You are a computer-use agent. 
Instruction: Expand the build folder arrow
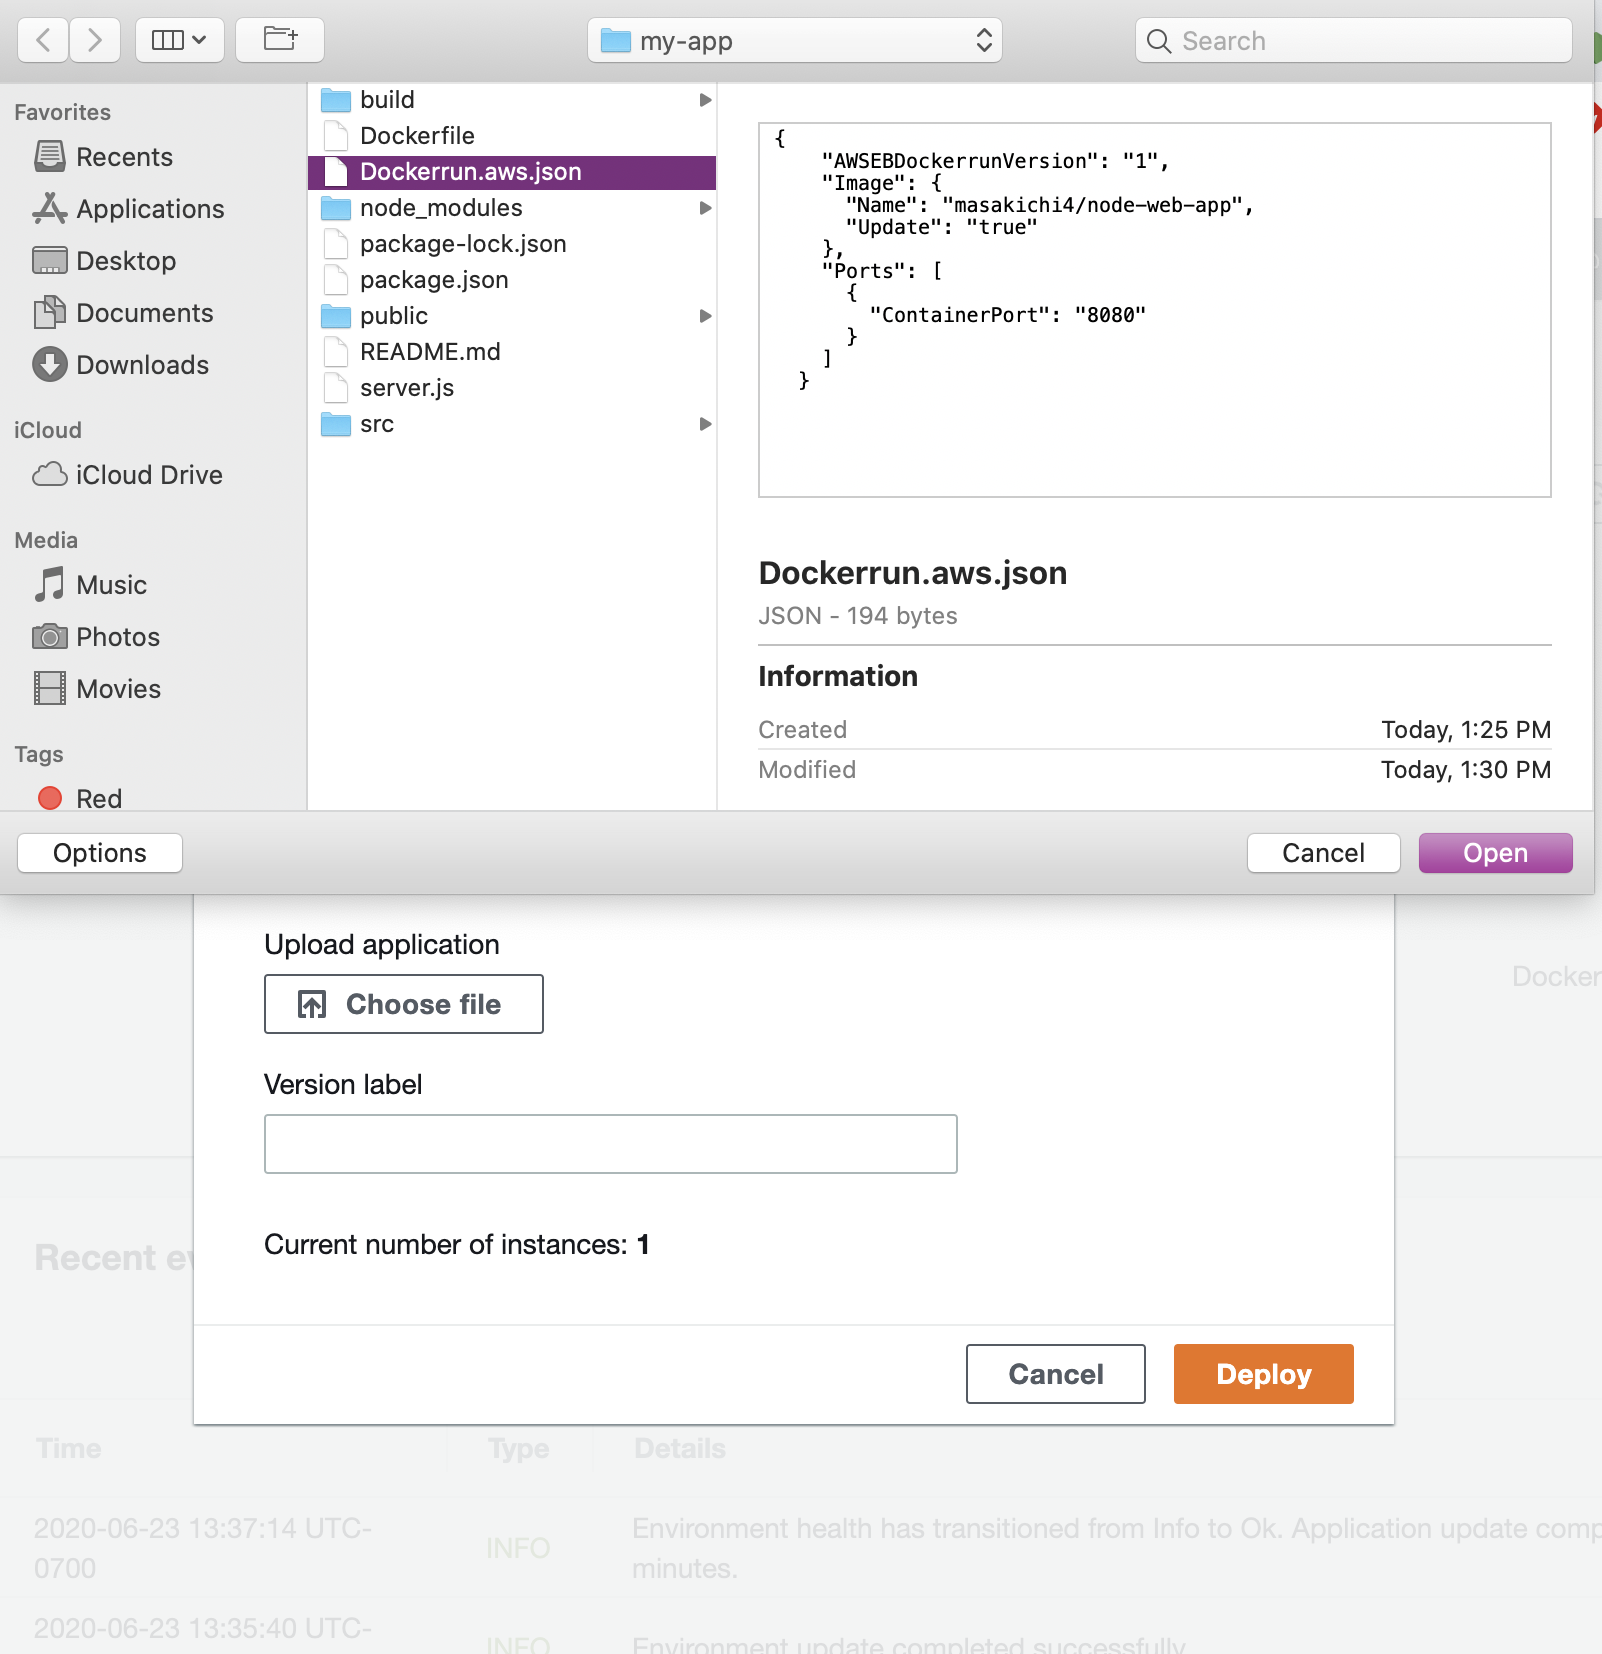click(x=705, y=100)
